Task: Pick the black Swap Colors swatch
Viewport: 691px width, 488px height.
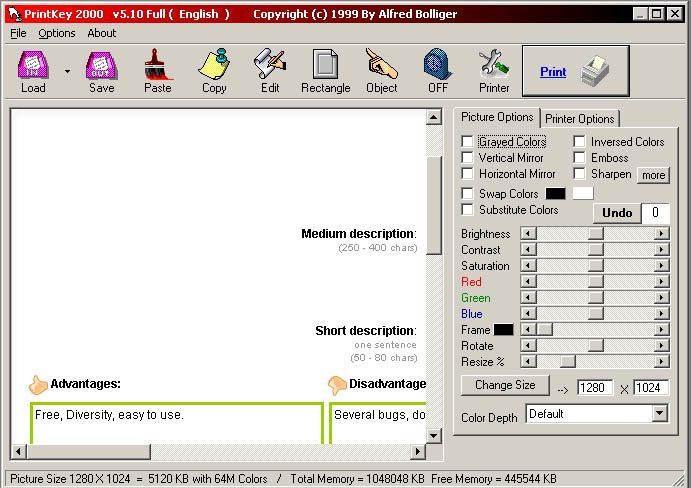Action: click(555, 193)
